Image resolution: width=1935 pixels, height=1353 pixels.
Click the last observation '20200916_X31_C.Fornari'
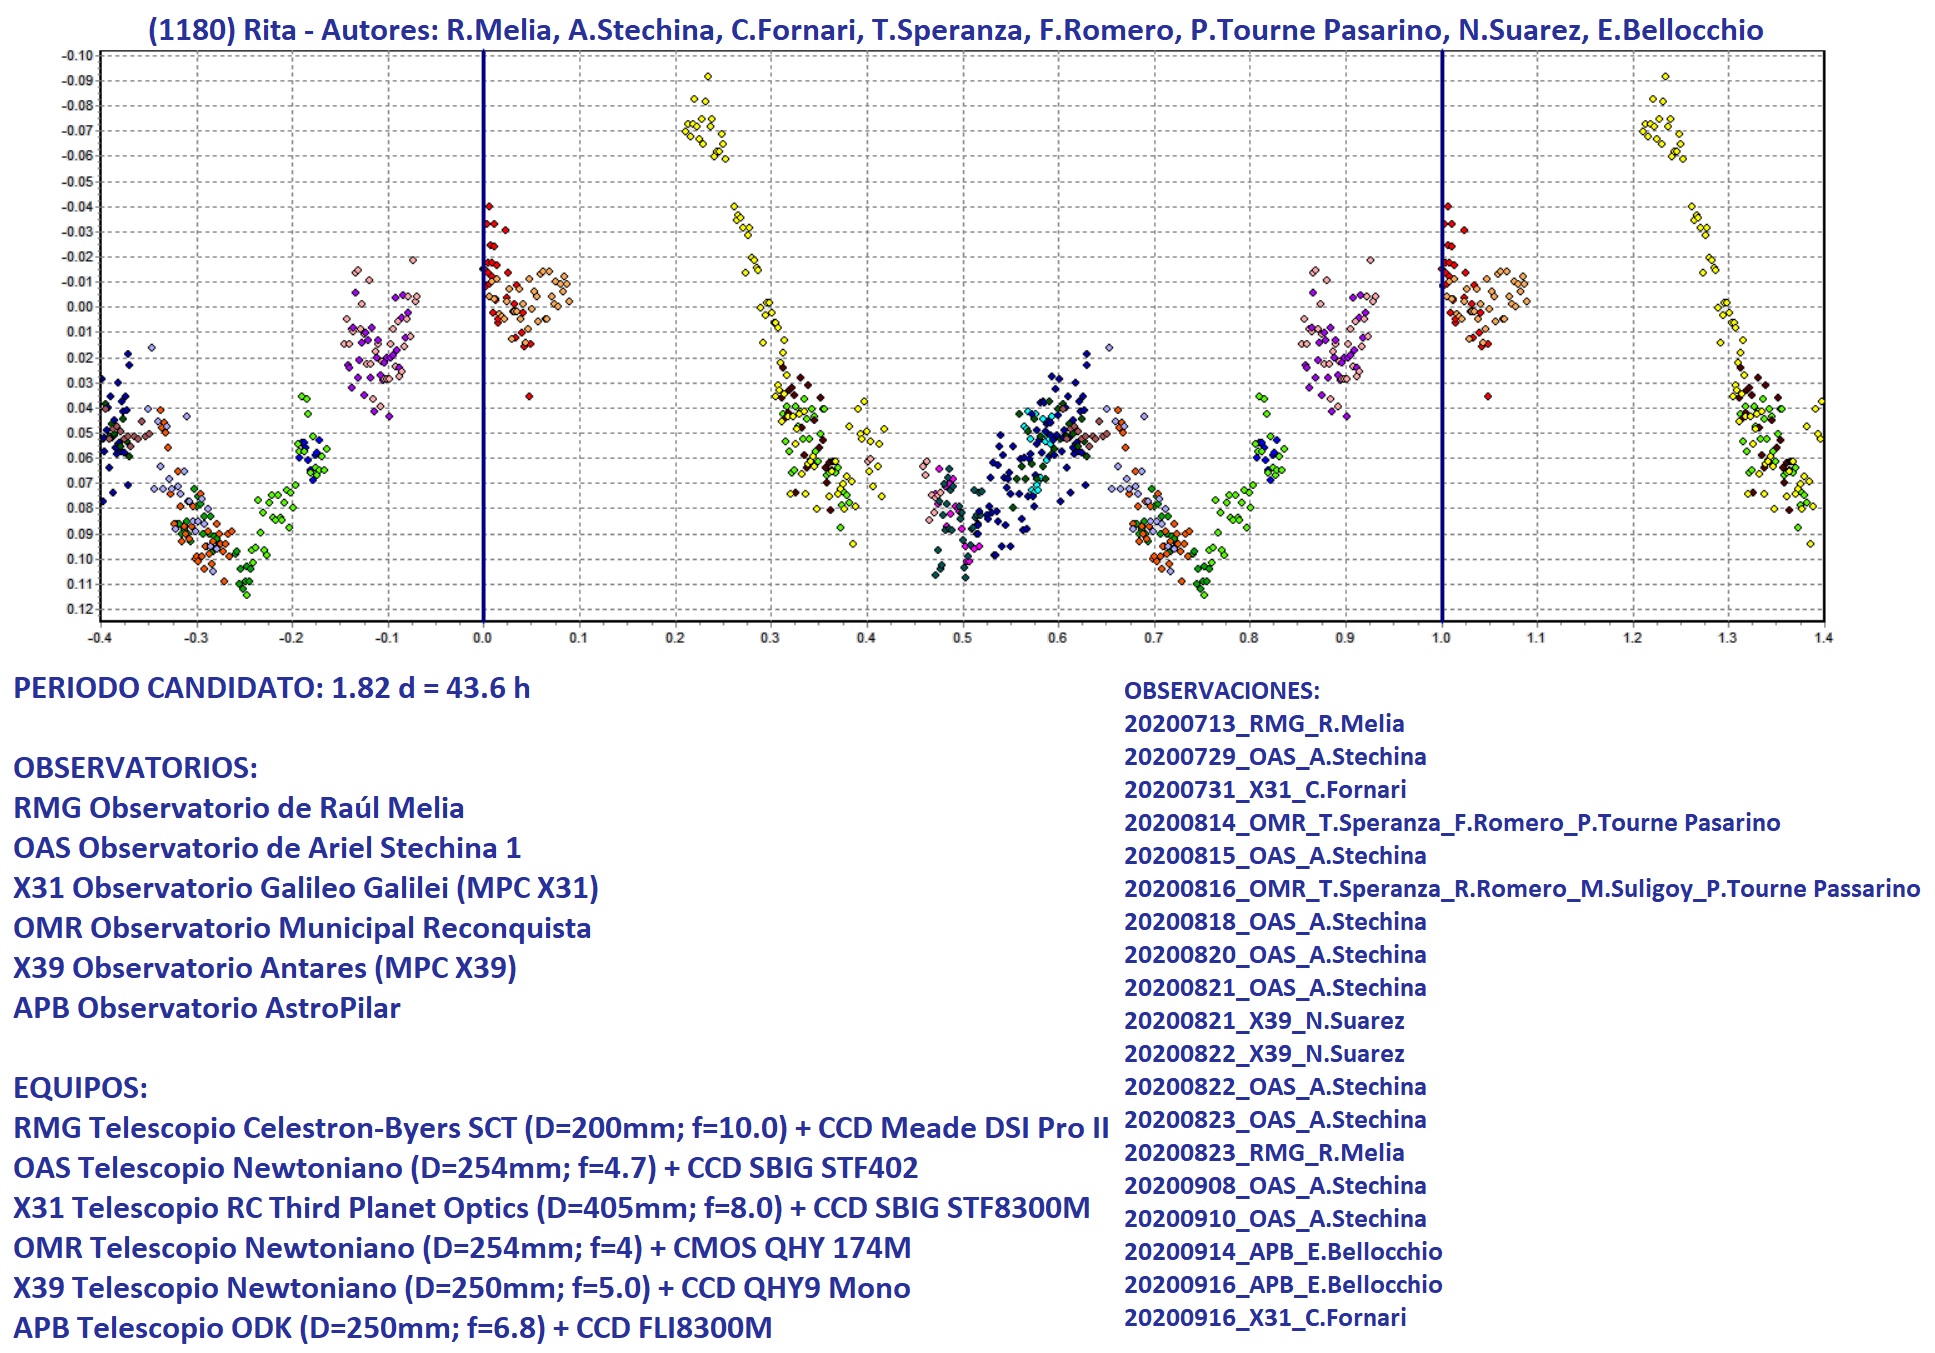(1264, 1318)
